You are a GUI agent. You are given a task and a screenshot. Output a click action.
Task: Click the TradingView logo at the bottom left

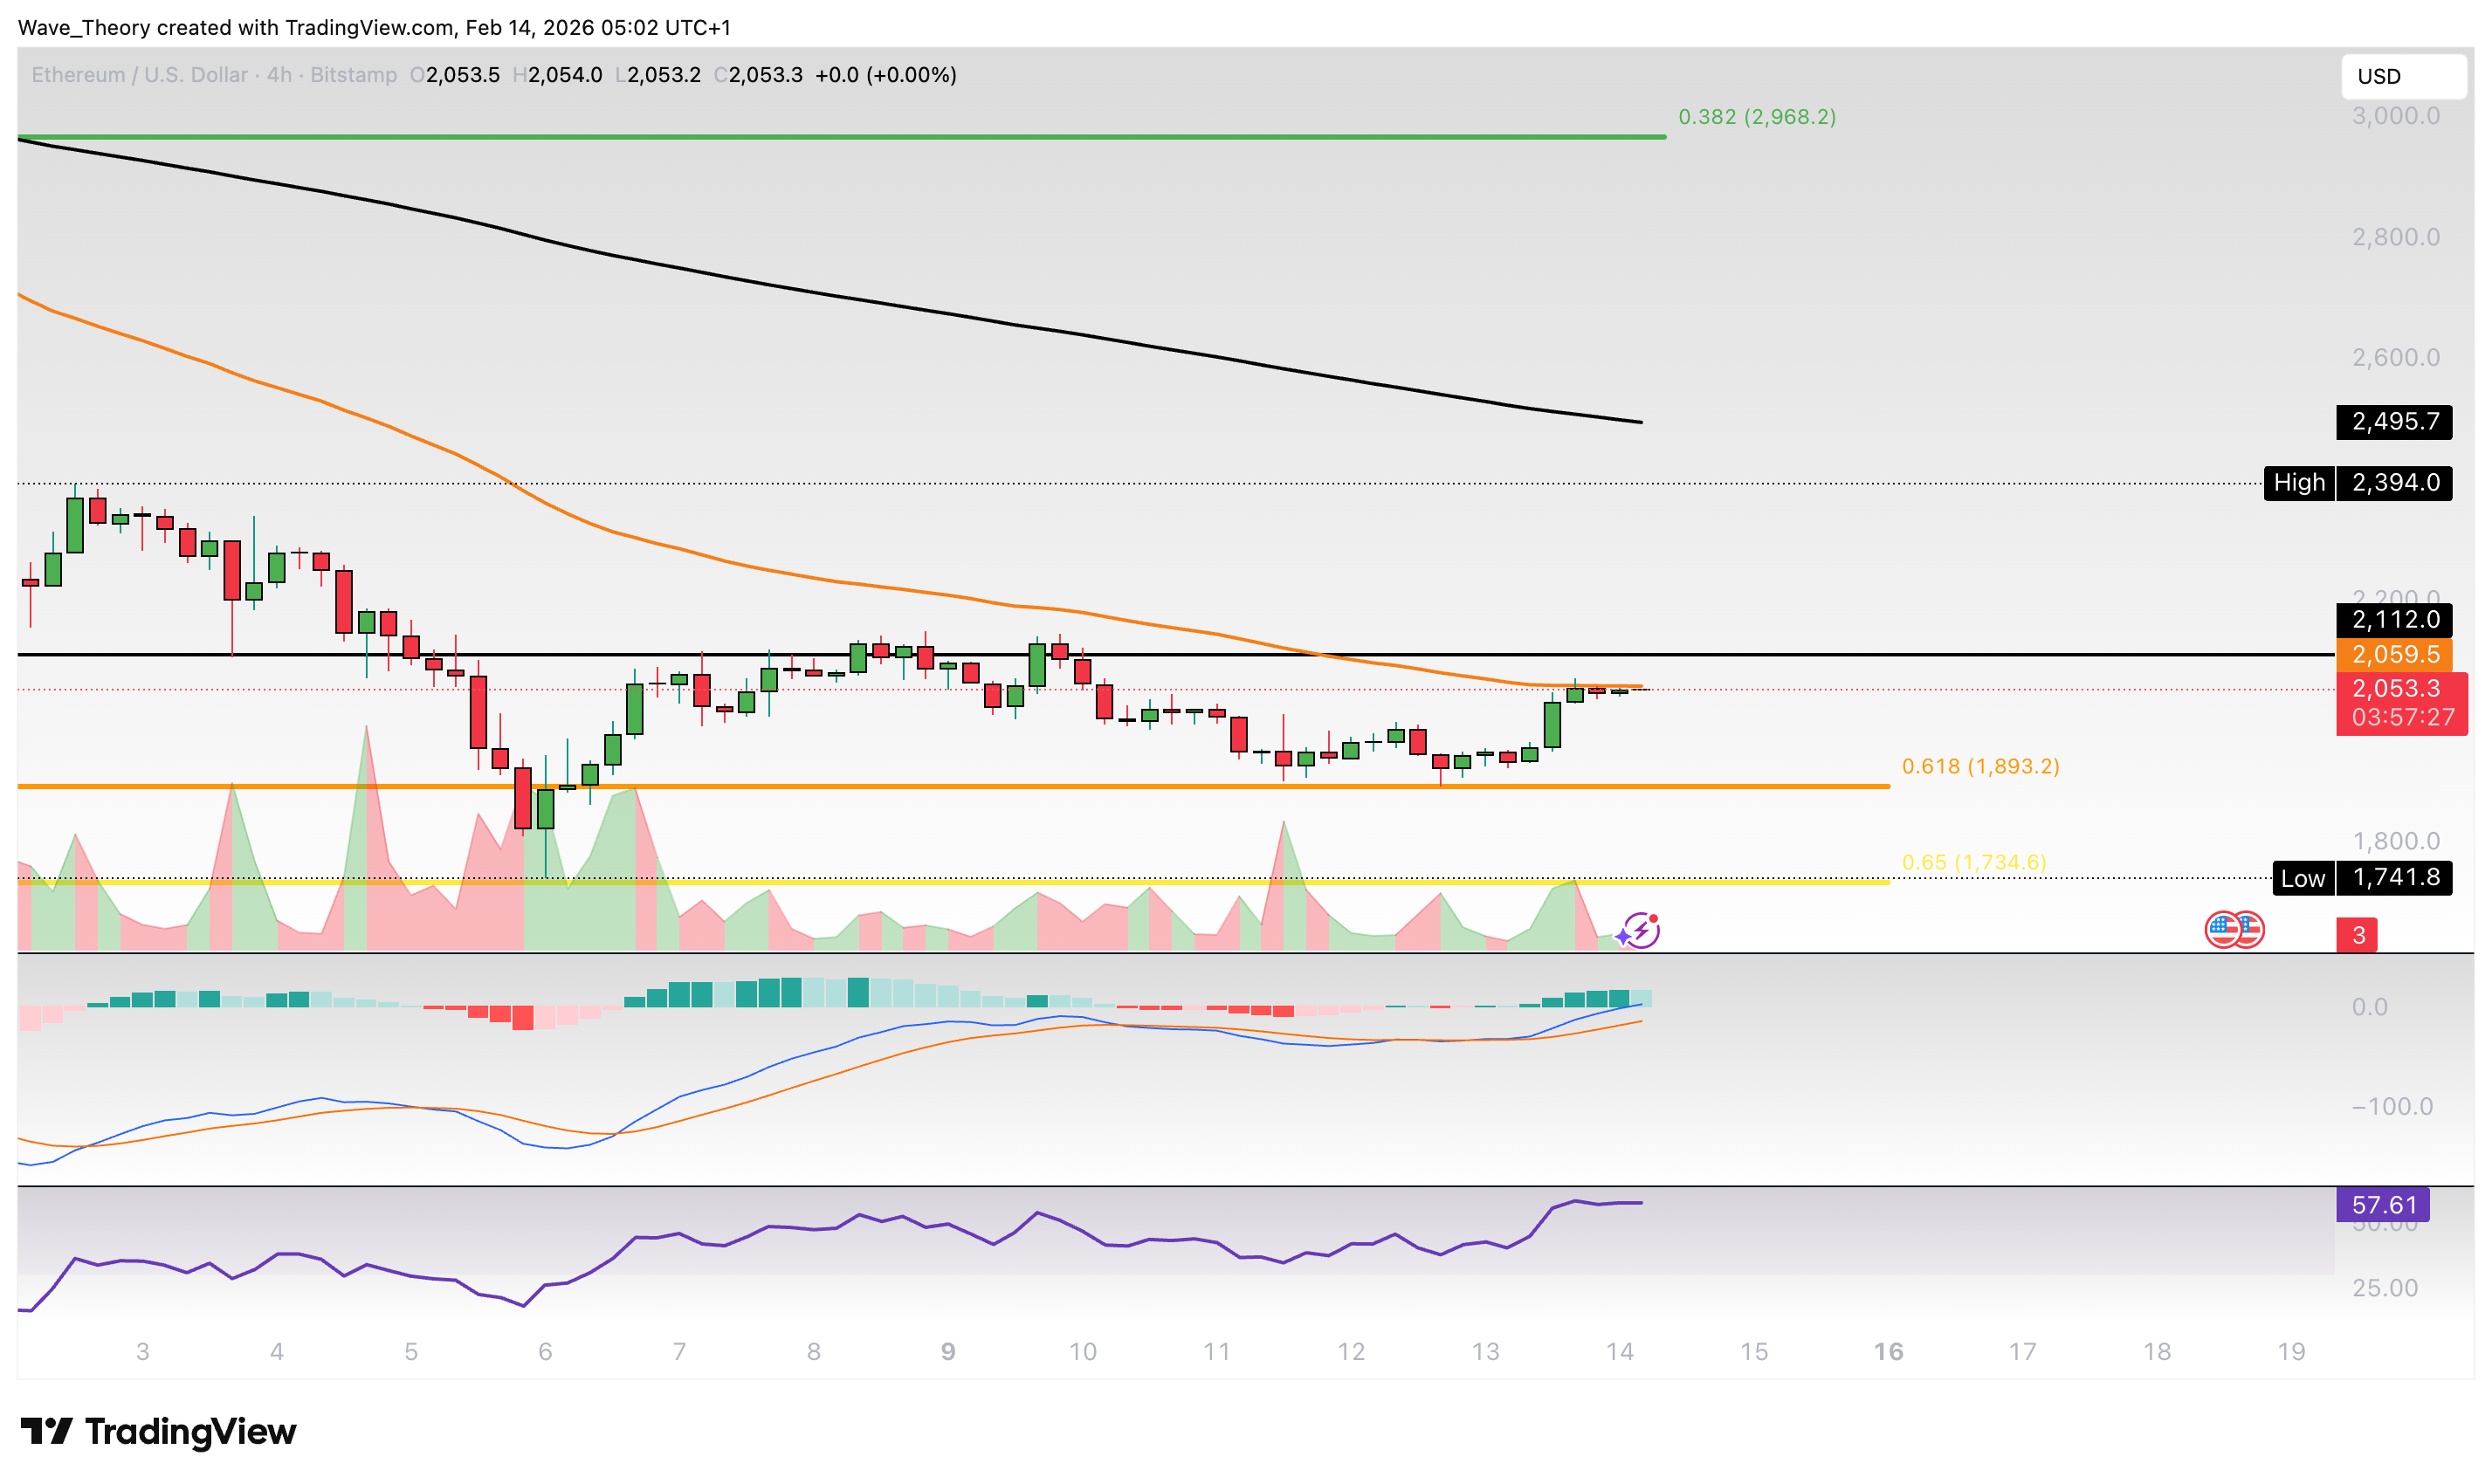(158, 1432)
